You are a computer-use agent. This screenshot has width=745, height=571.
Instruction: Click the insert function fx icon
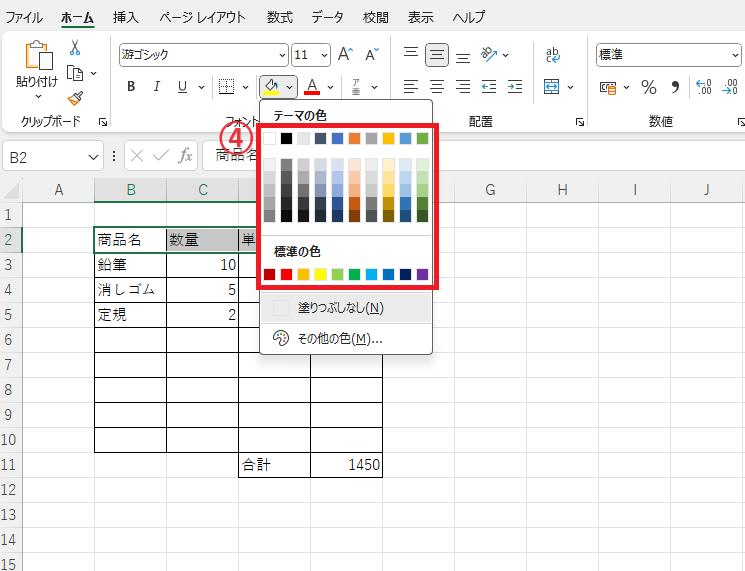pos(185,155)
